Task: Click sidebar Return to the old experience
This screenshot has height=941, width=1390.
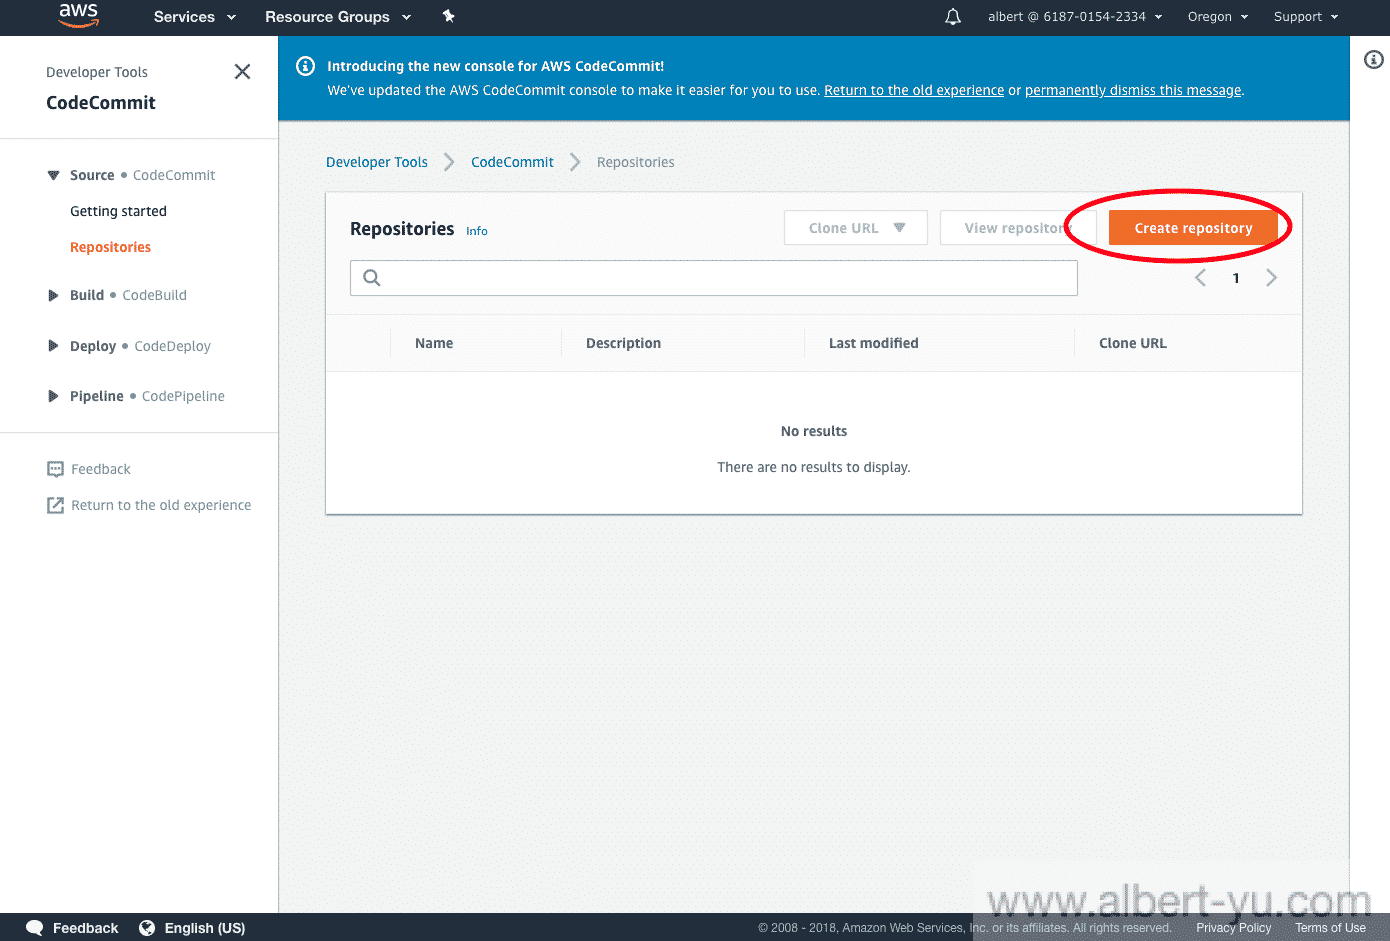Action: (x=161, y=505)
